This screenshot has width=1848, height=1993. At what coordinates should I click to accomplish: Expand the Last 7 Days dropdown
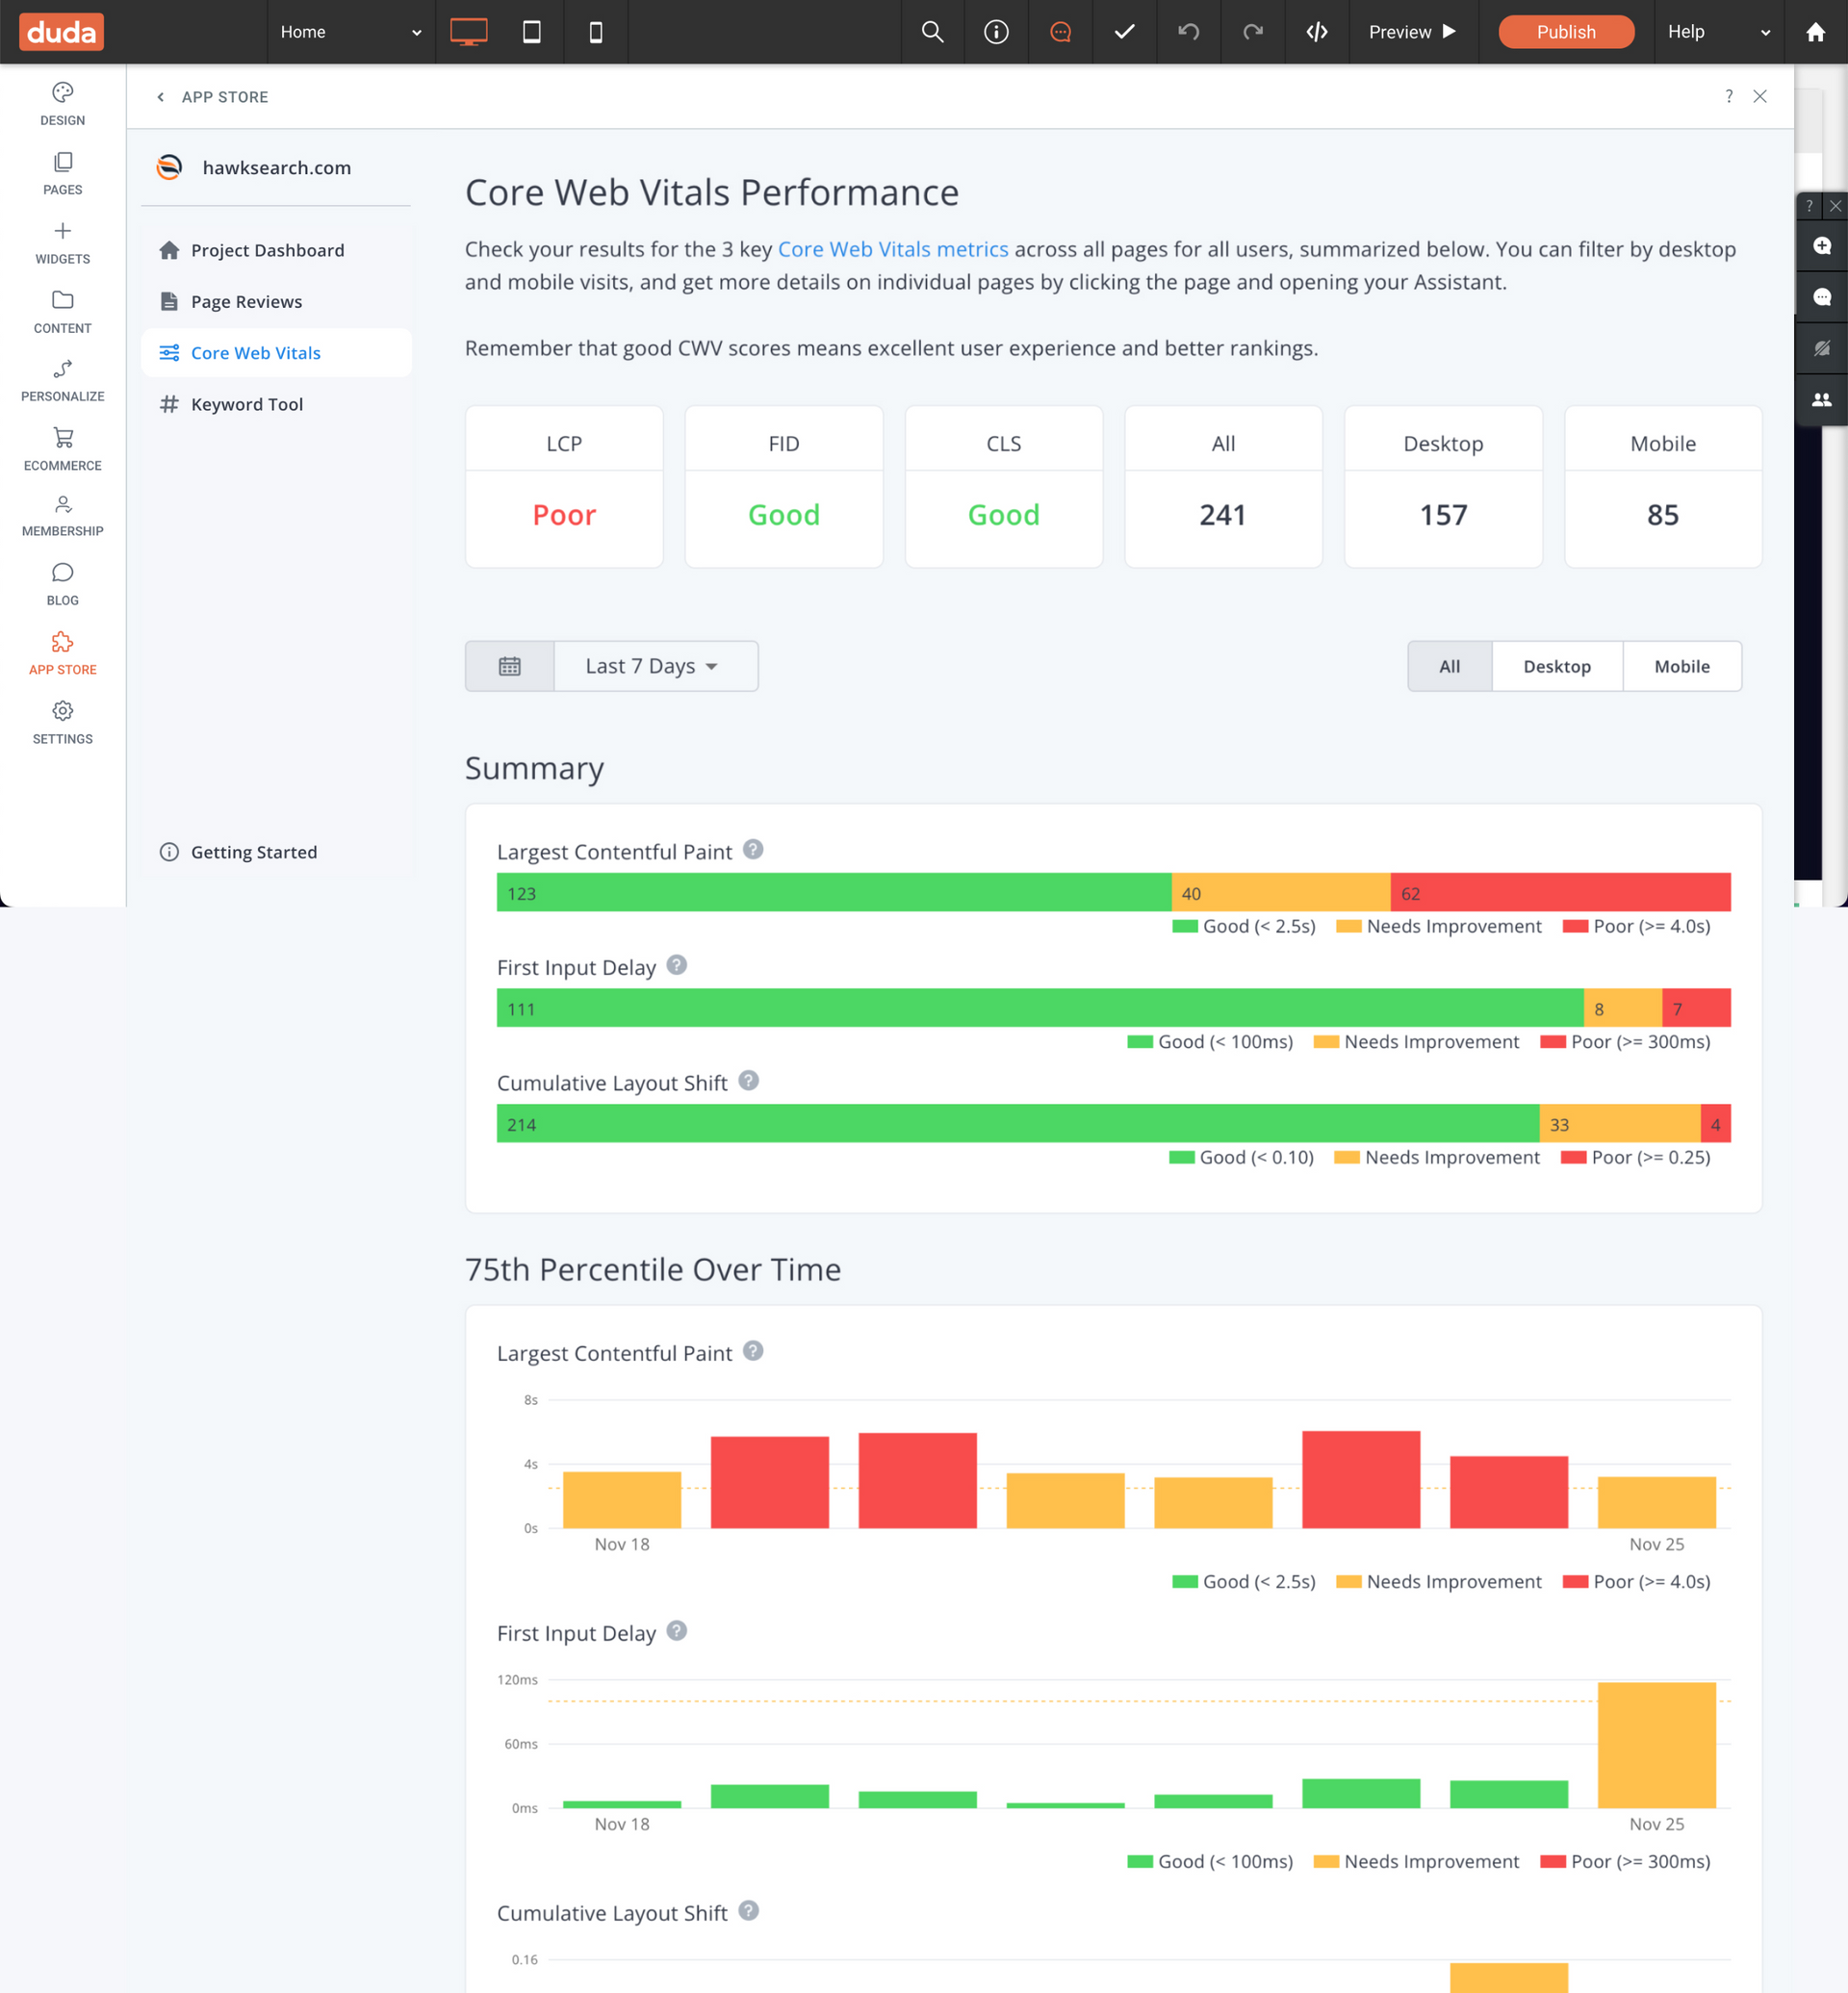(654, 666)
